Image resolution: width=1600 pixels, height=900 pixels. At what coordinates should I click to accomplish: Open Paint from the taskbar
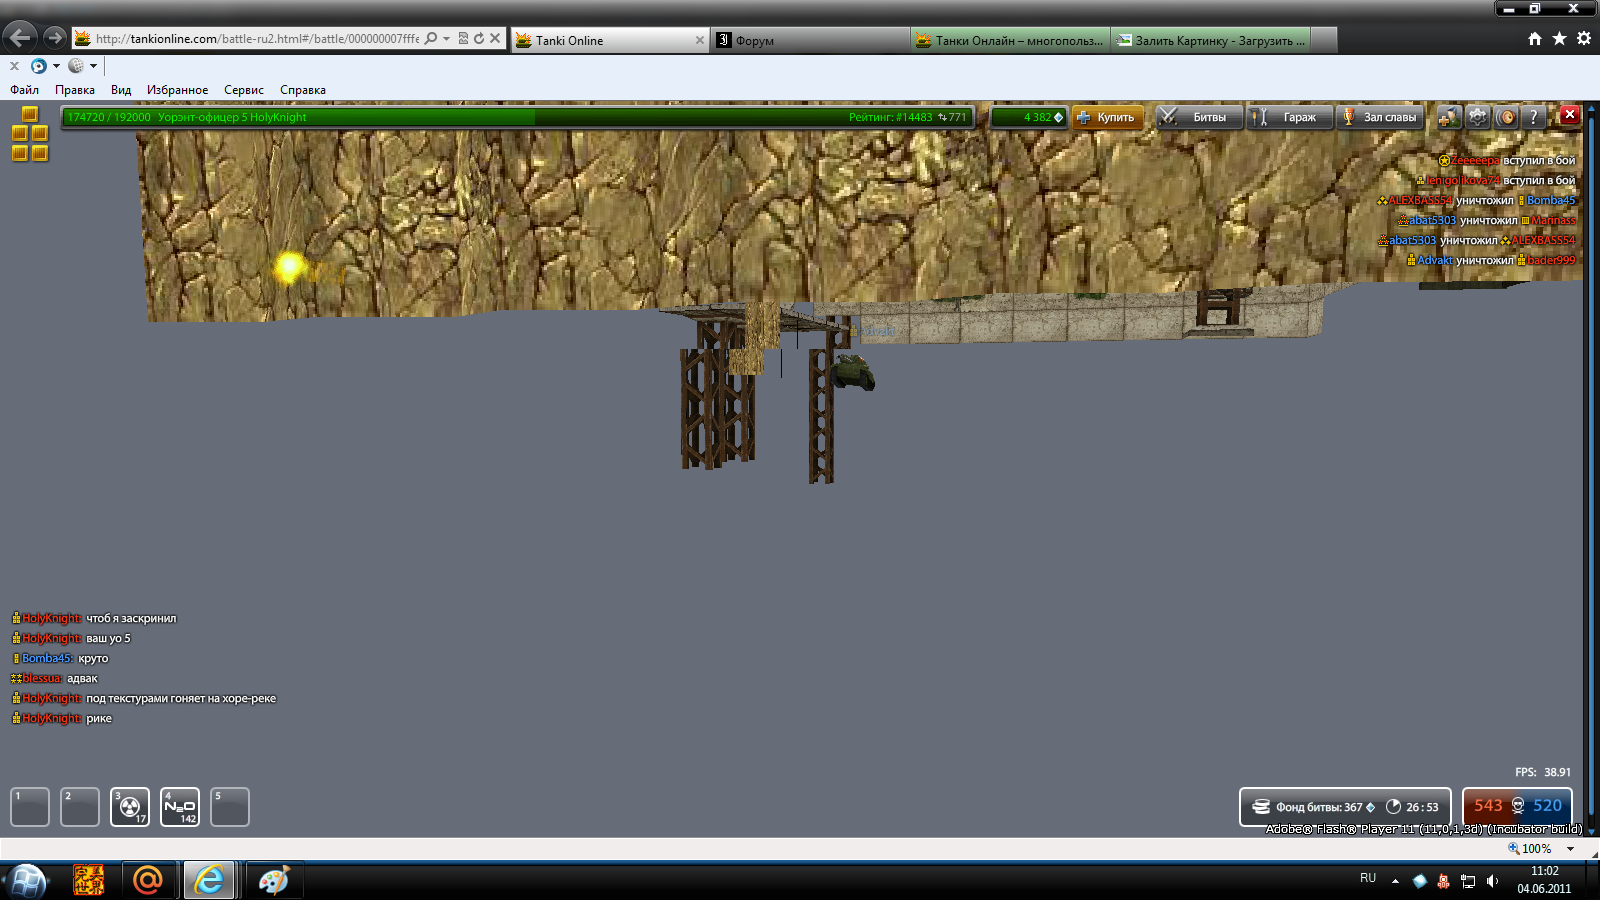click(x=273, y=880)
